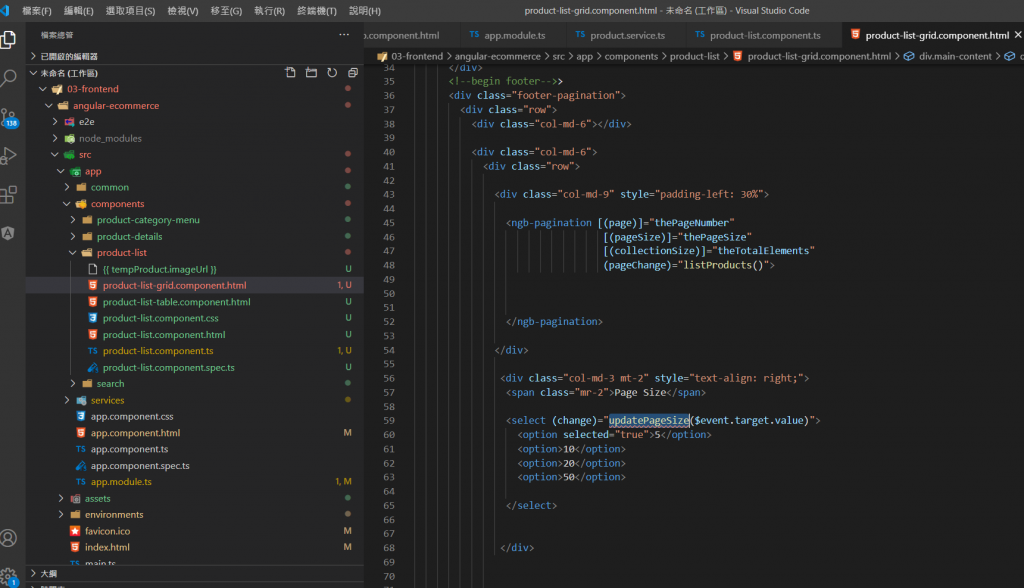
Task: Open the Manage gear icon
Action: point(9,576)
